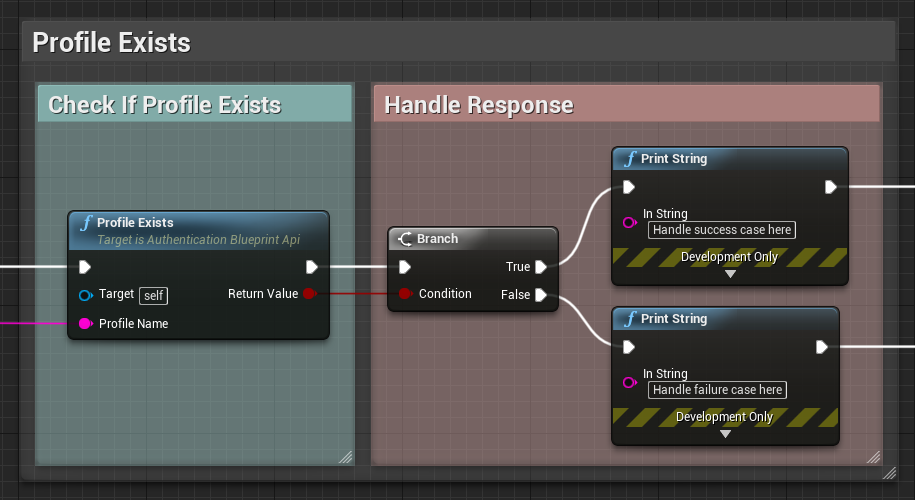Select the Check If Profile Exists comment header
The height and width of the screenshot is (500, 915).
pos(165,105)
